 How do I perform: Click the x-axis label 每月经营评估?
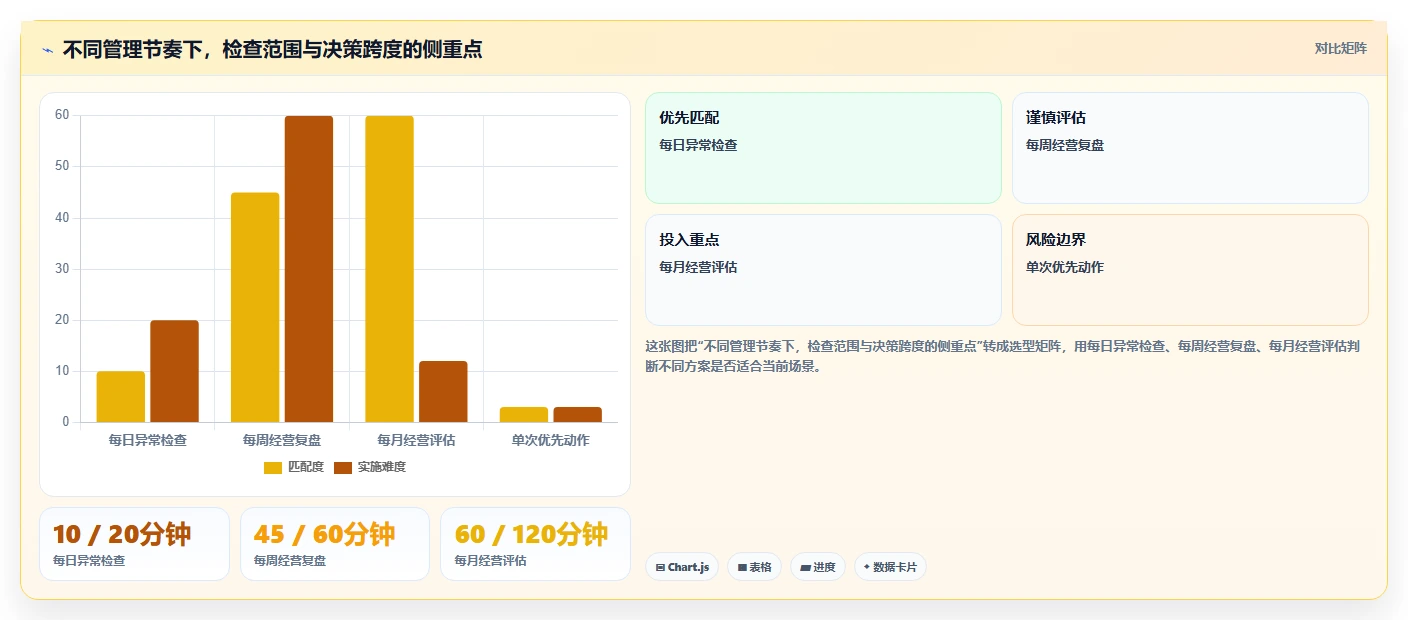click(x=416, y=440)
